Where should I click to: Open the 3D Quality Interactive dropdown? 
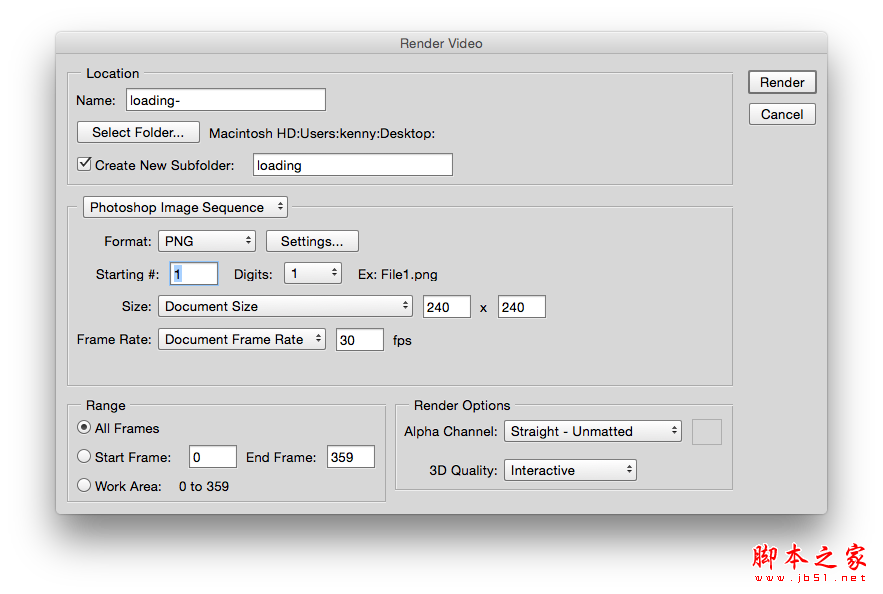pyautogui.click(x=570, y=470)
